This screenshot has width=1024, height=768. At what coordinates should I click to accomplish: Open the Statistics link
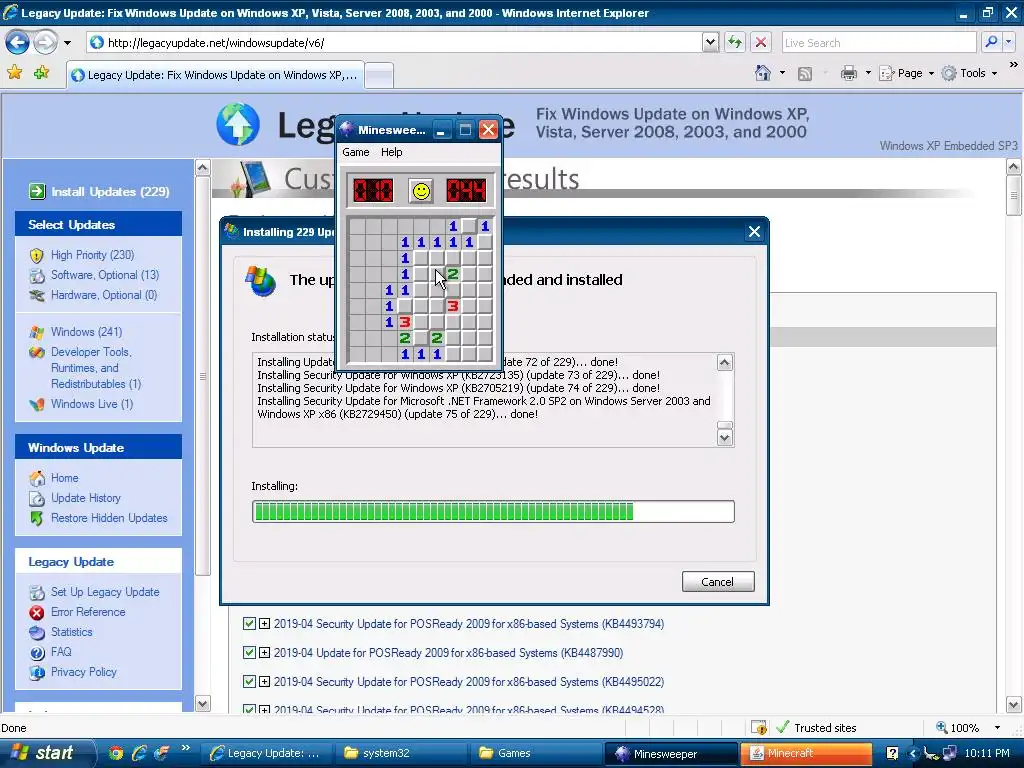pos(72,632)
